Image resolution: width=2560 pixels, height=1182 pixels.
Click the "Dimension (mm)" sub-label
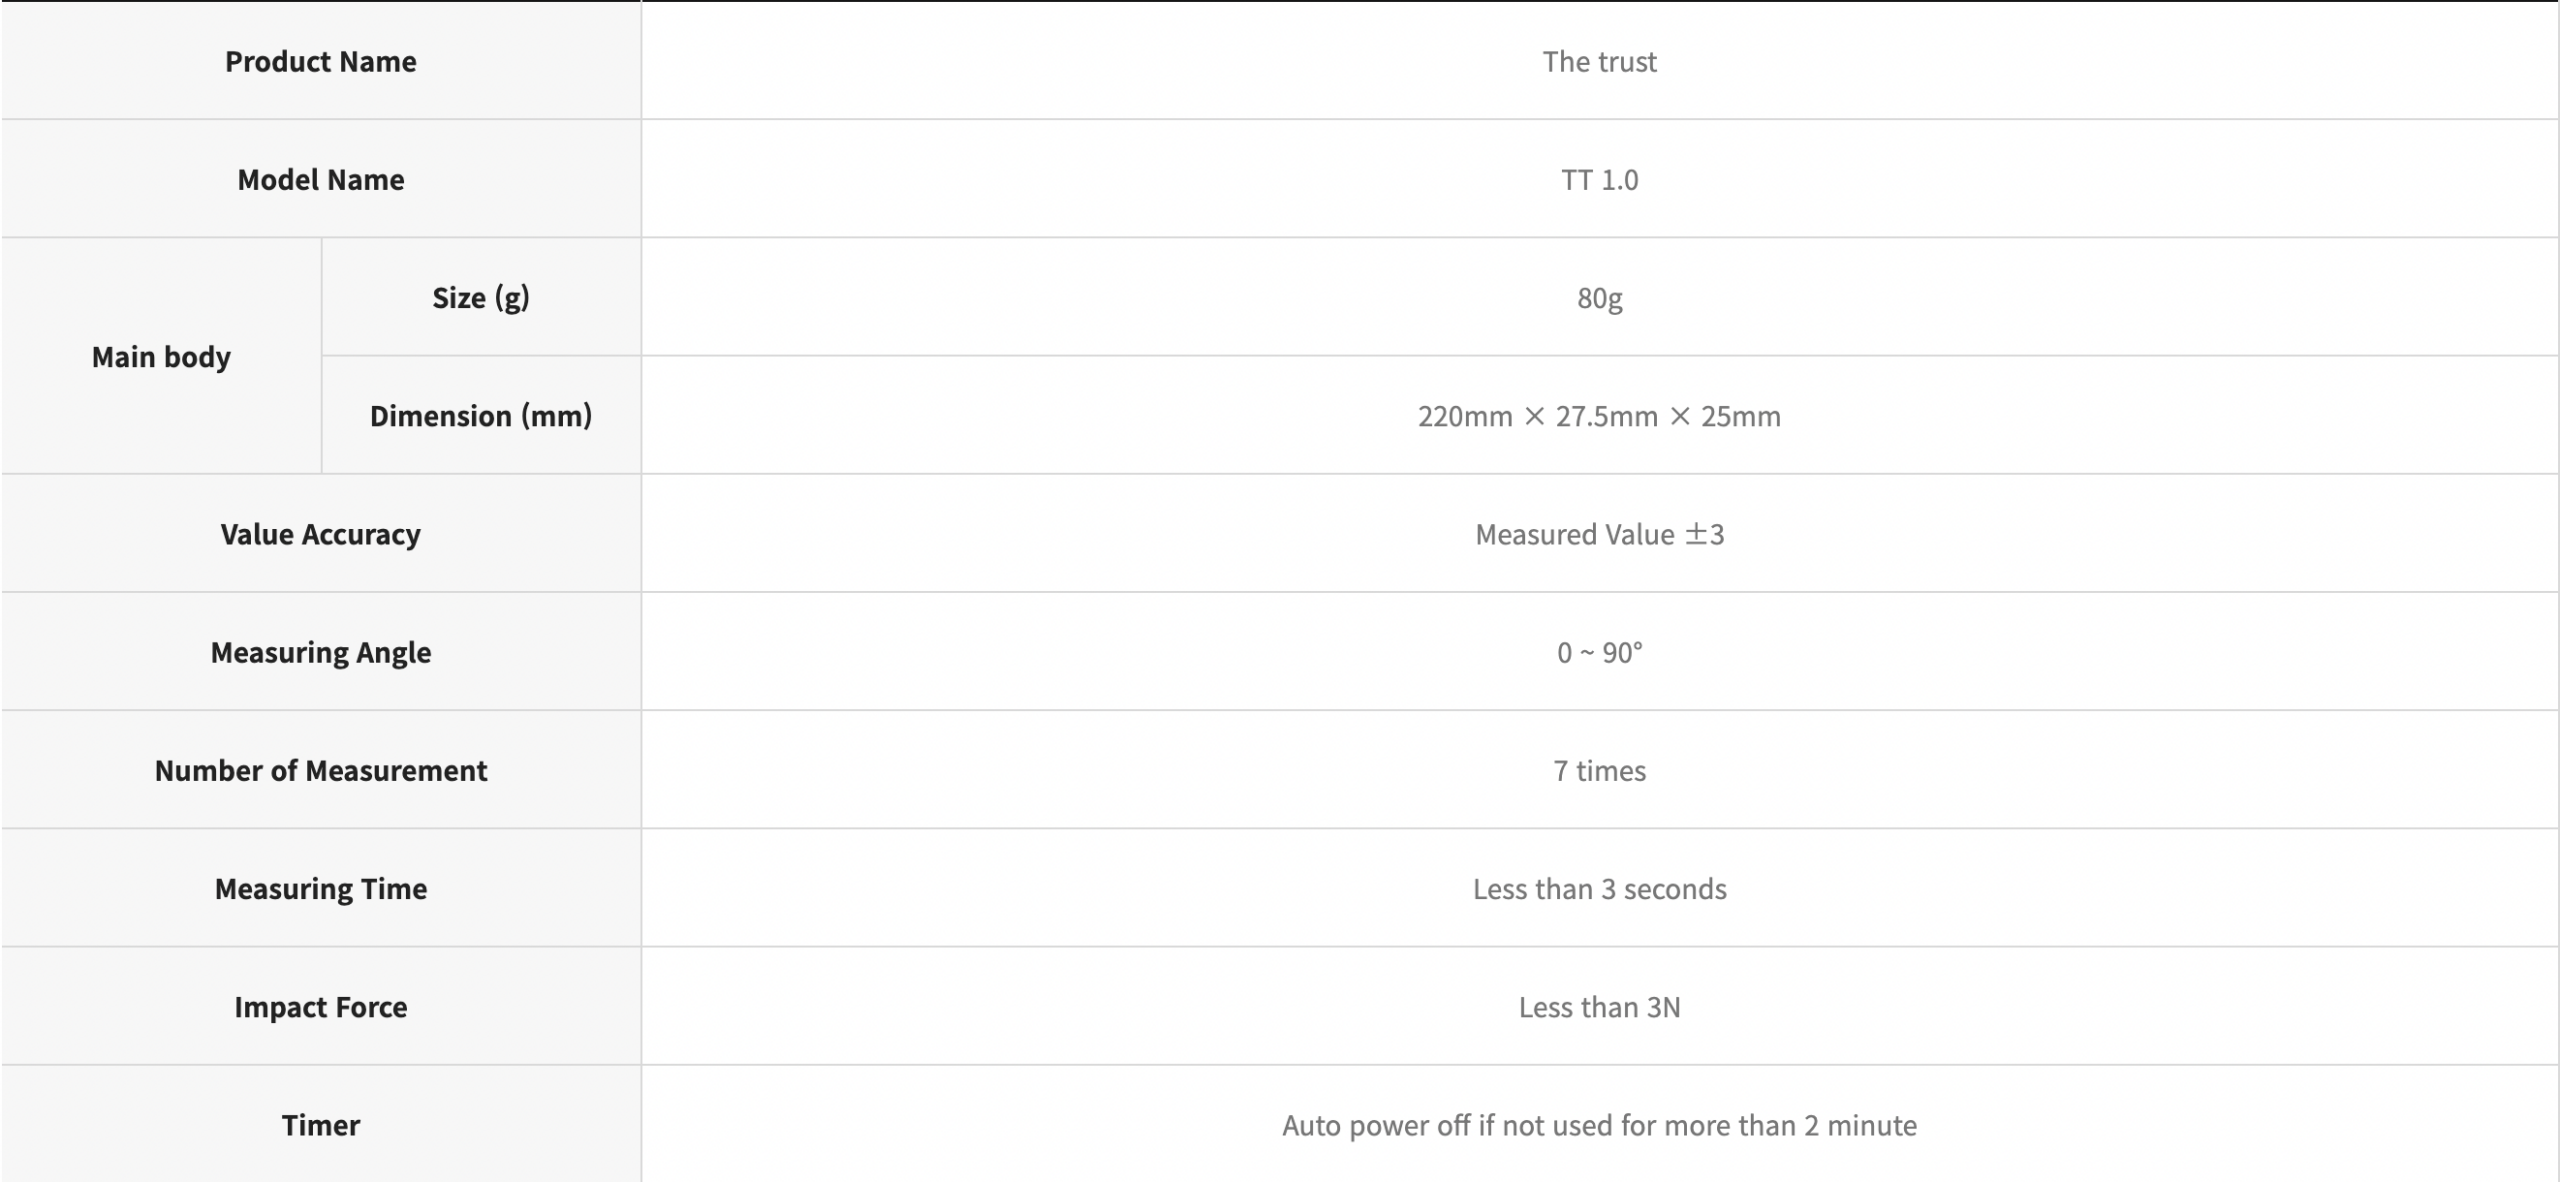[x=480, y=415]
